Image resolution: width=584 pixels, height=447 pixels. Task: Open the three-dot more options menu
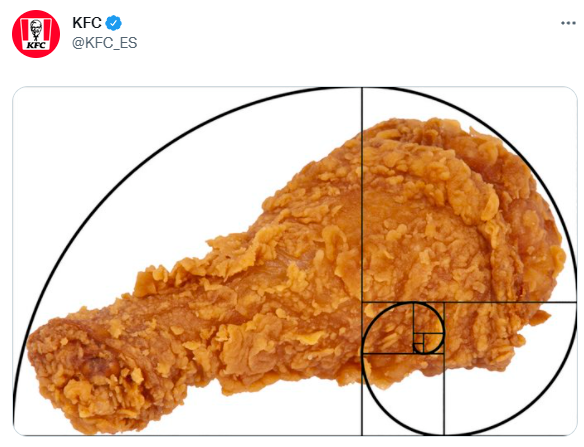pyautogui.click(x=568, y=23)
